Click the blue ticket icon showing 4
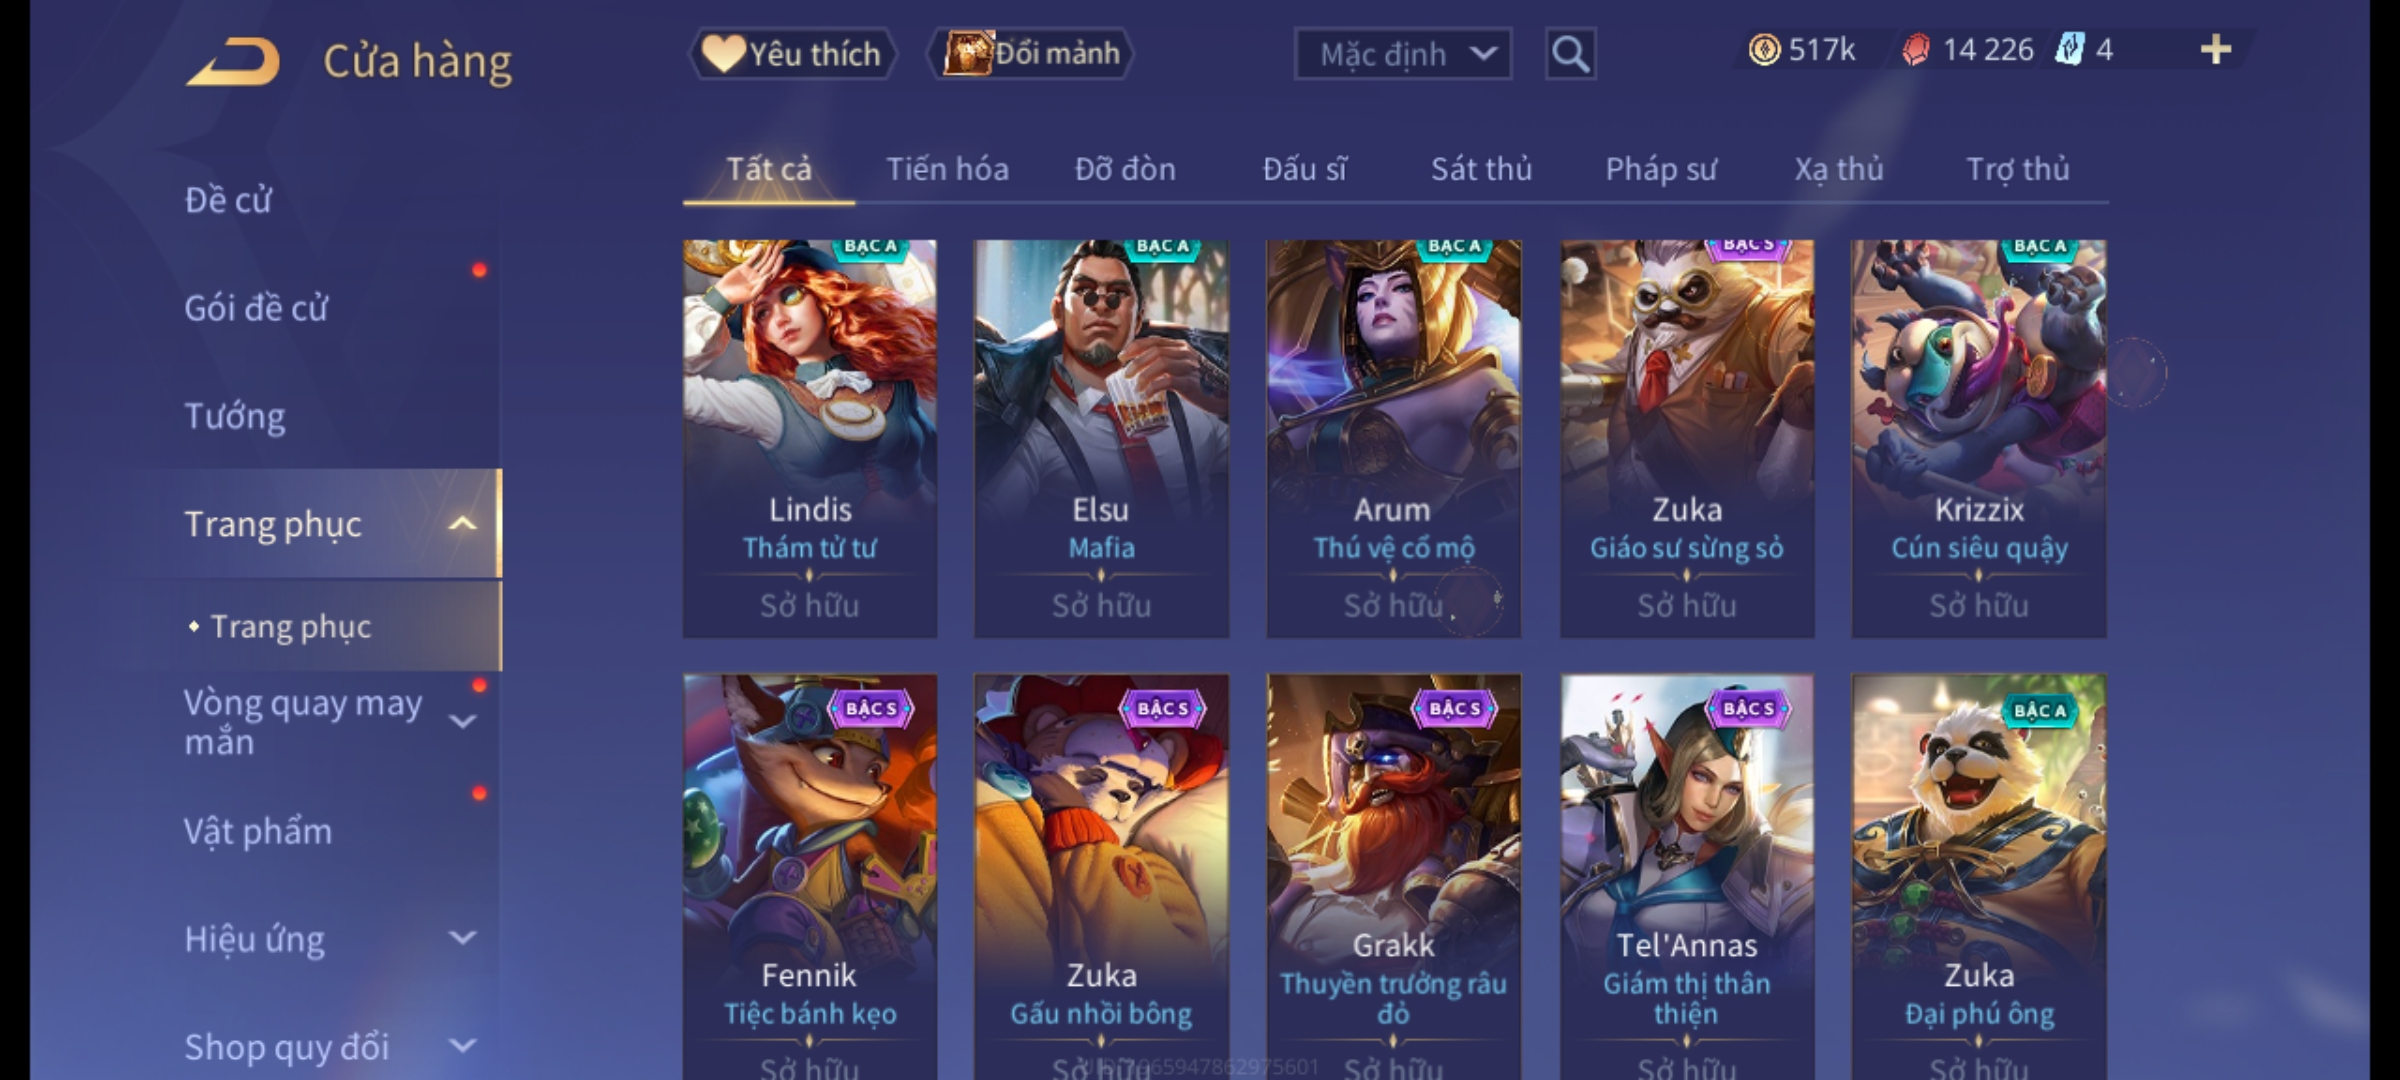This screenshot has height=1080, width=2400. click(2069, 50)
